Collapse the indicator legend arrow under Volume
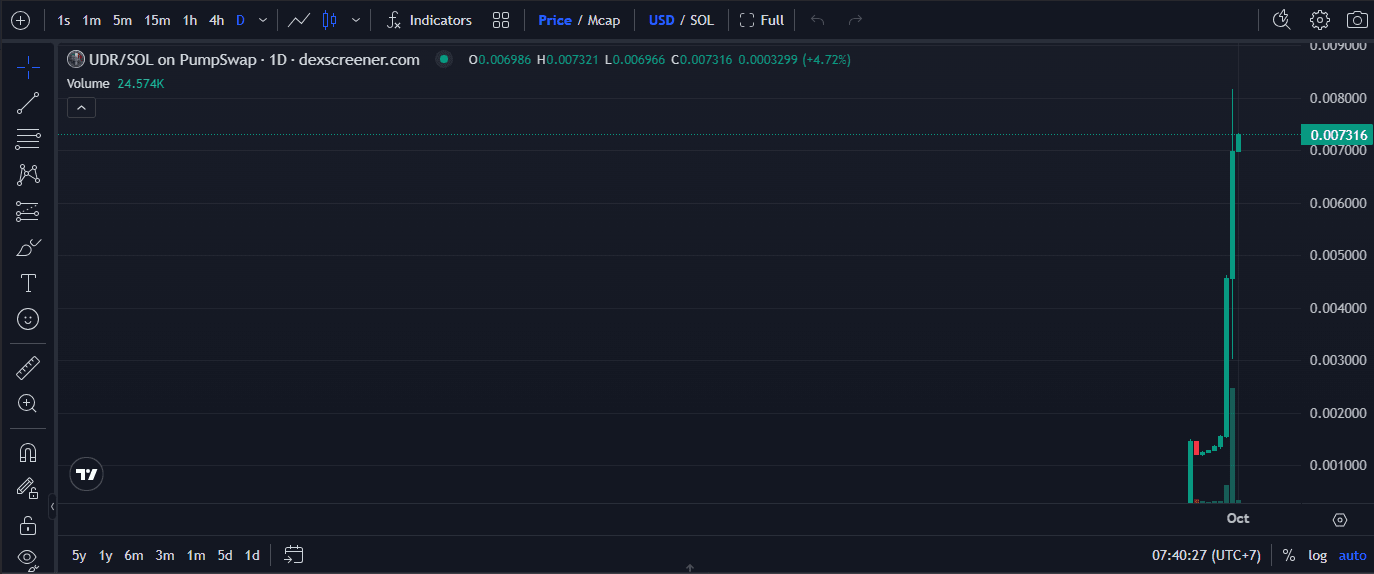The height and width of the screenshot is (574, 1374). tap(81, 108)
